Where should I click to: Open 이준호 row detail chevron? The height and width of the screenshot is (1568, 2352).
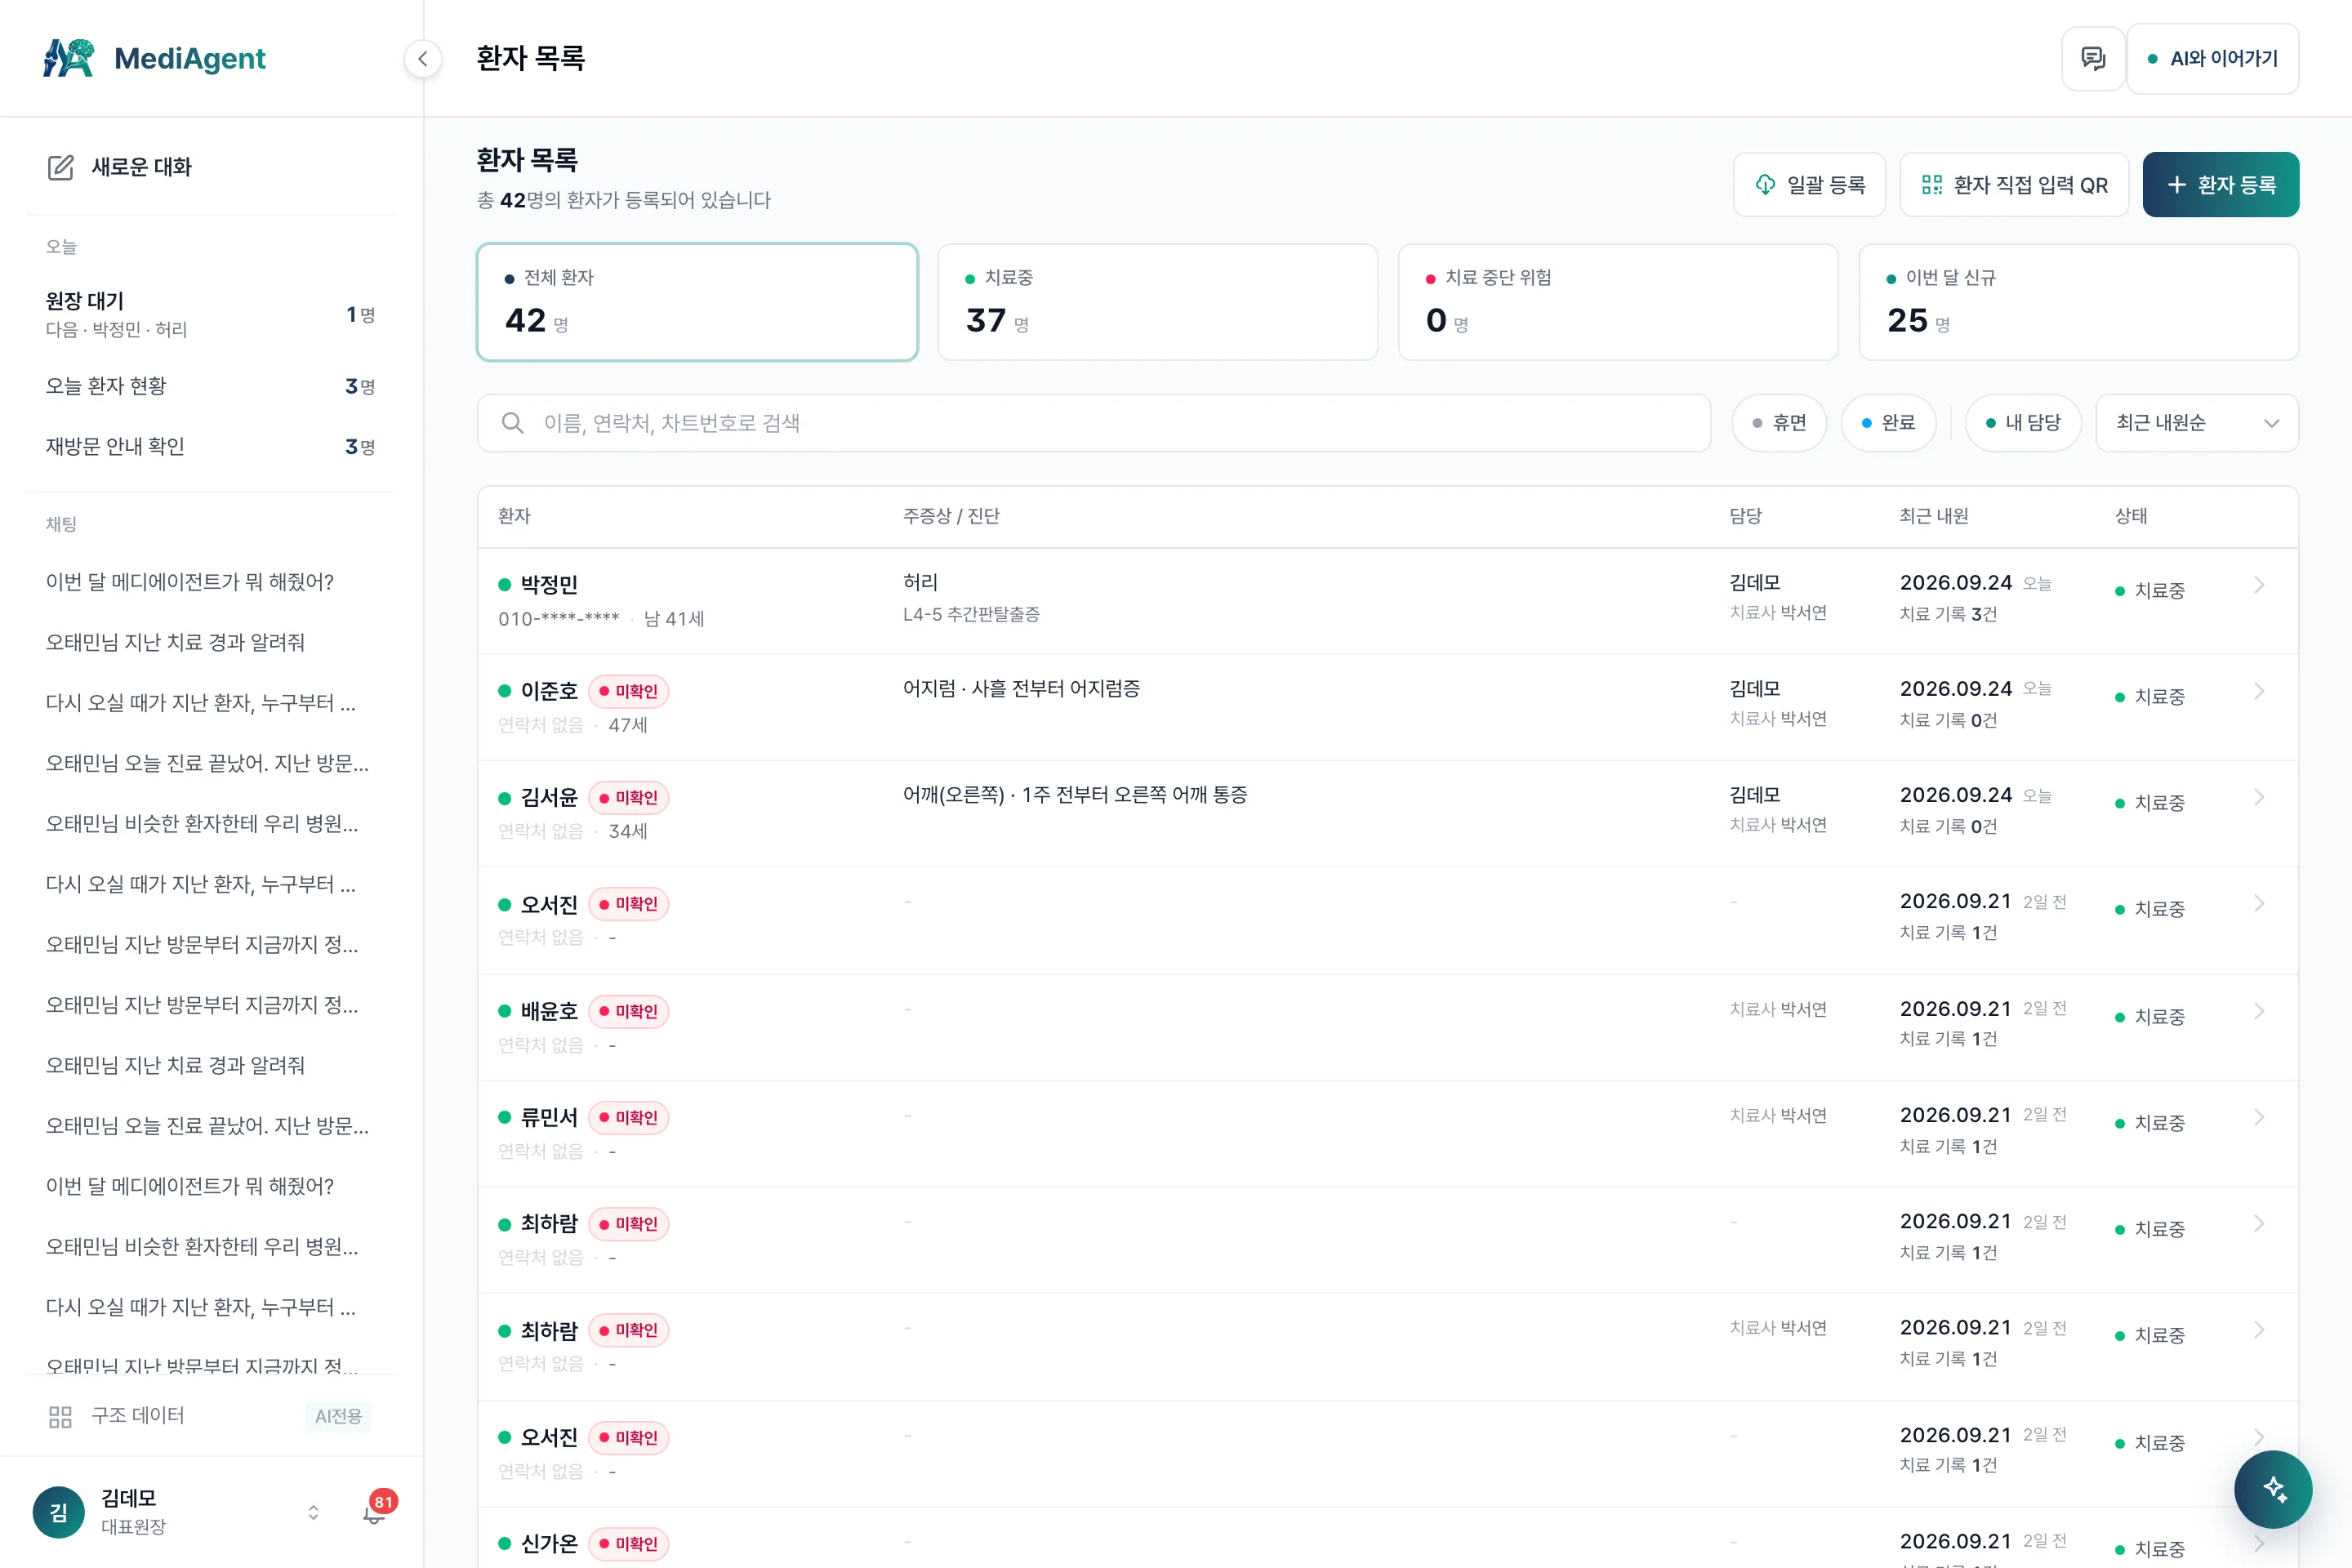pos(2259,691)
